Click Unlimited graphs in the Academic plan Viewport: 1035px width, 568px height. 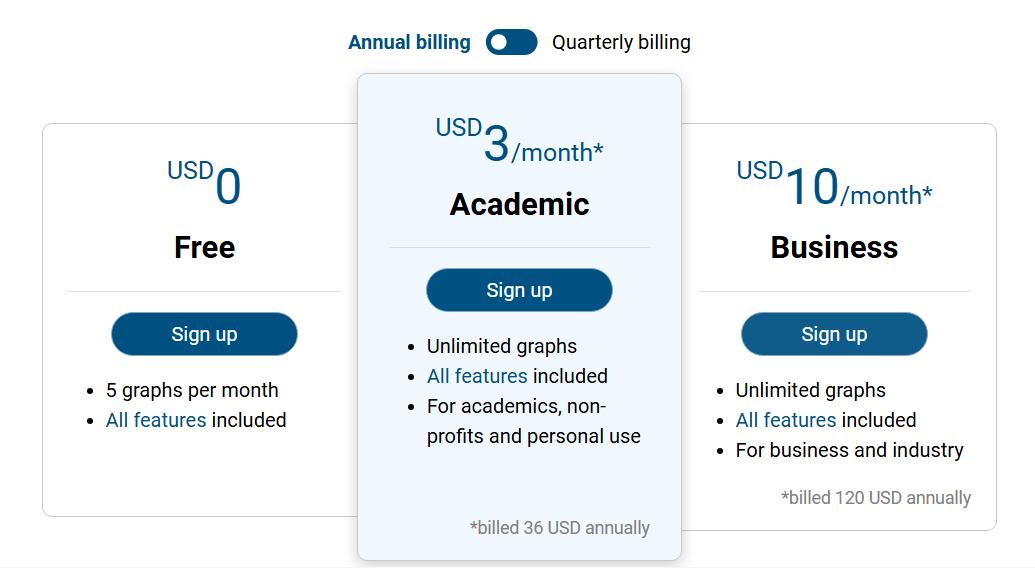[502, 346]
